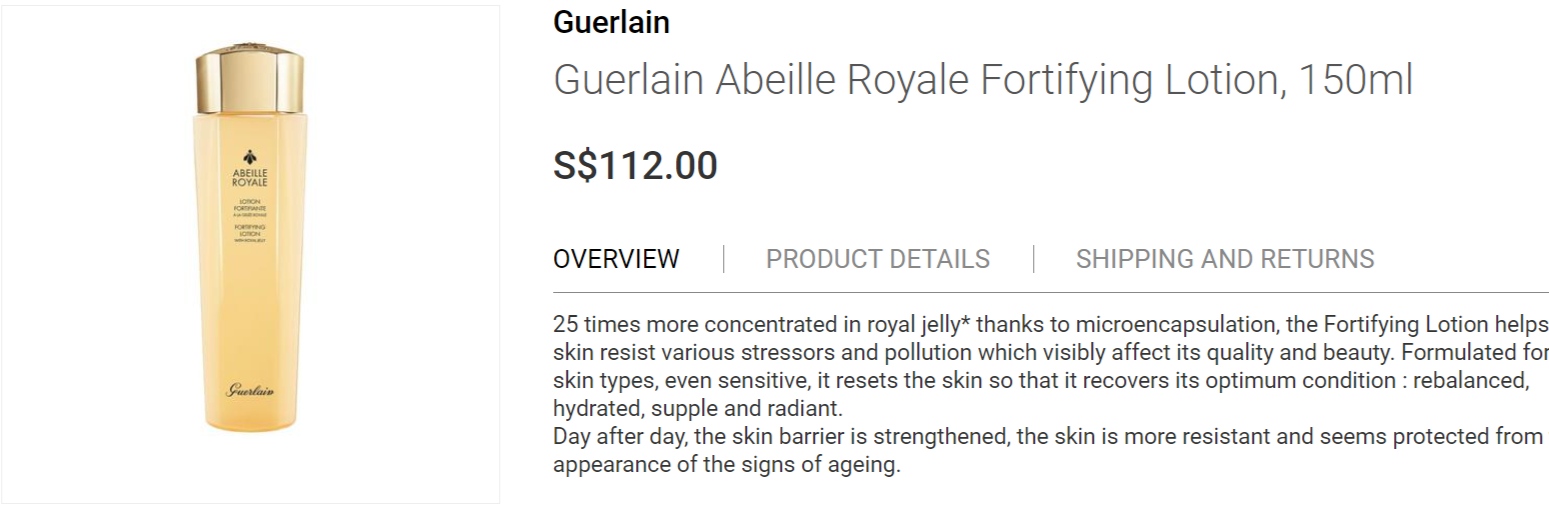The height and width of the screenshot is (507, 1549).
Task: Click the Abeille Royale label on the bottle
Action: [250, 176]
